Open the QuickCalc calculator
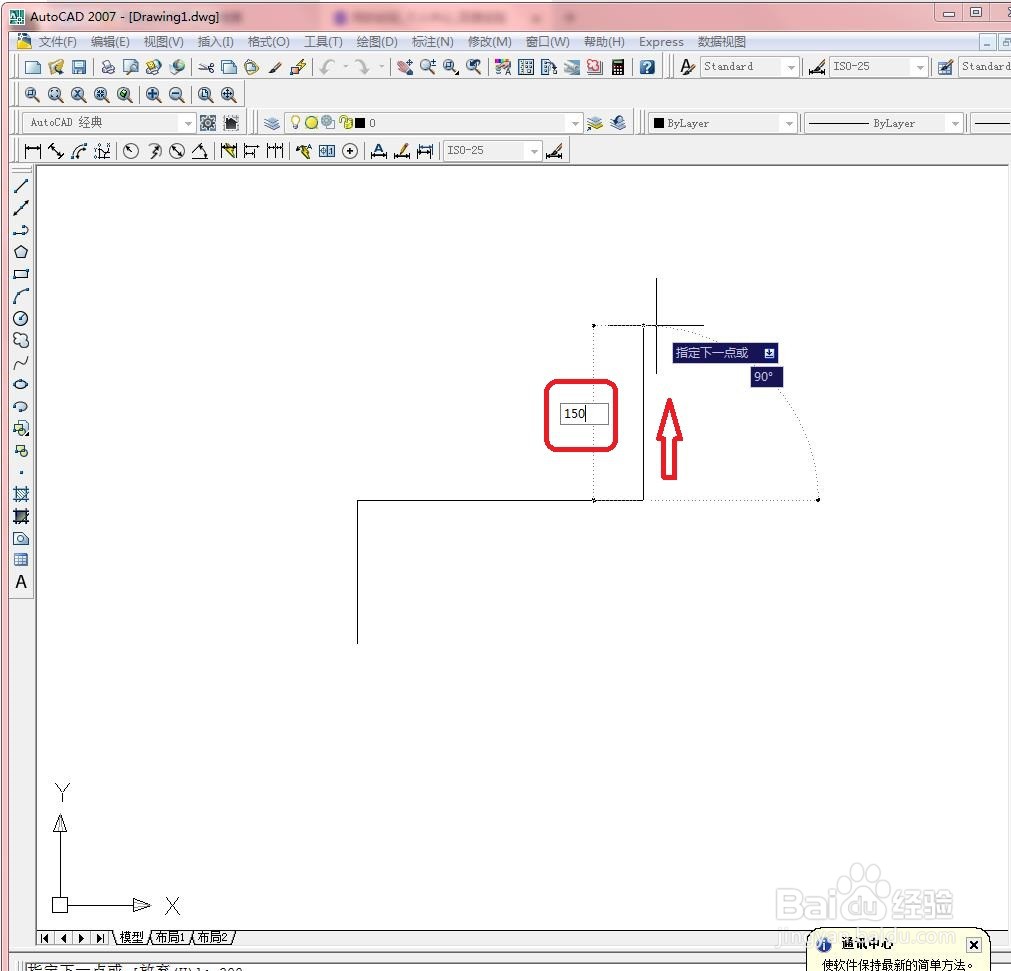Viewport: 1011px width, 971px height. (618, 67)
